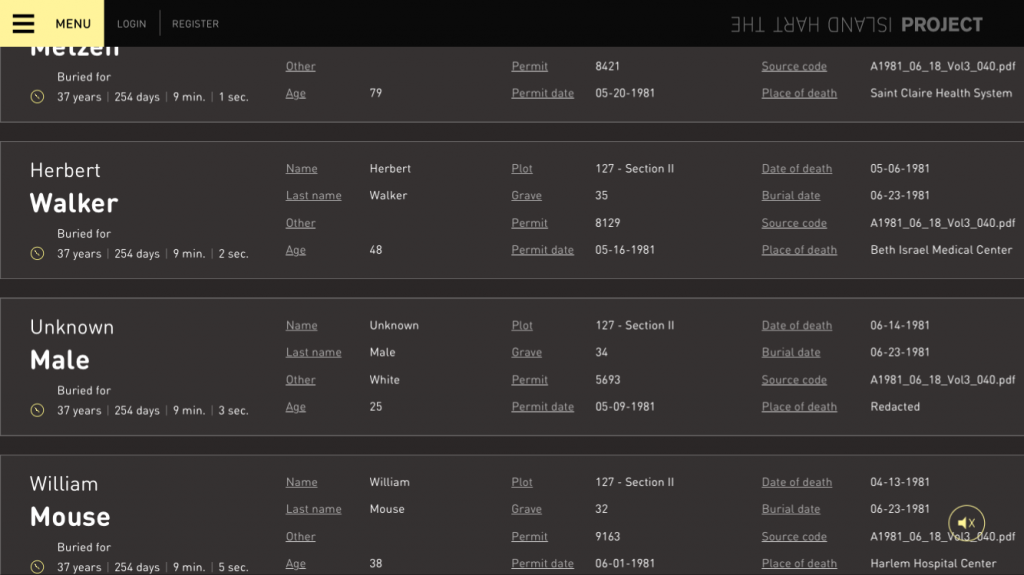
Task: Click the Plot label in Herbert Walker record
Action: click(522, 169)
